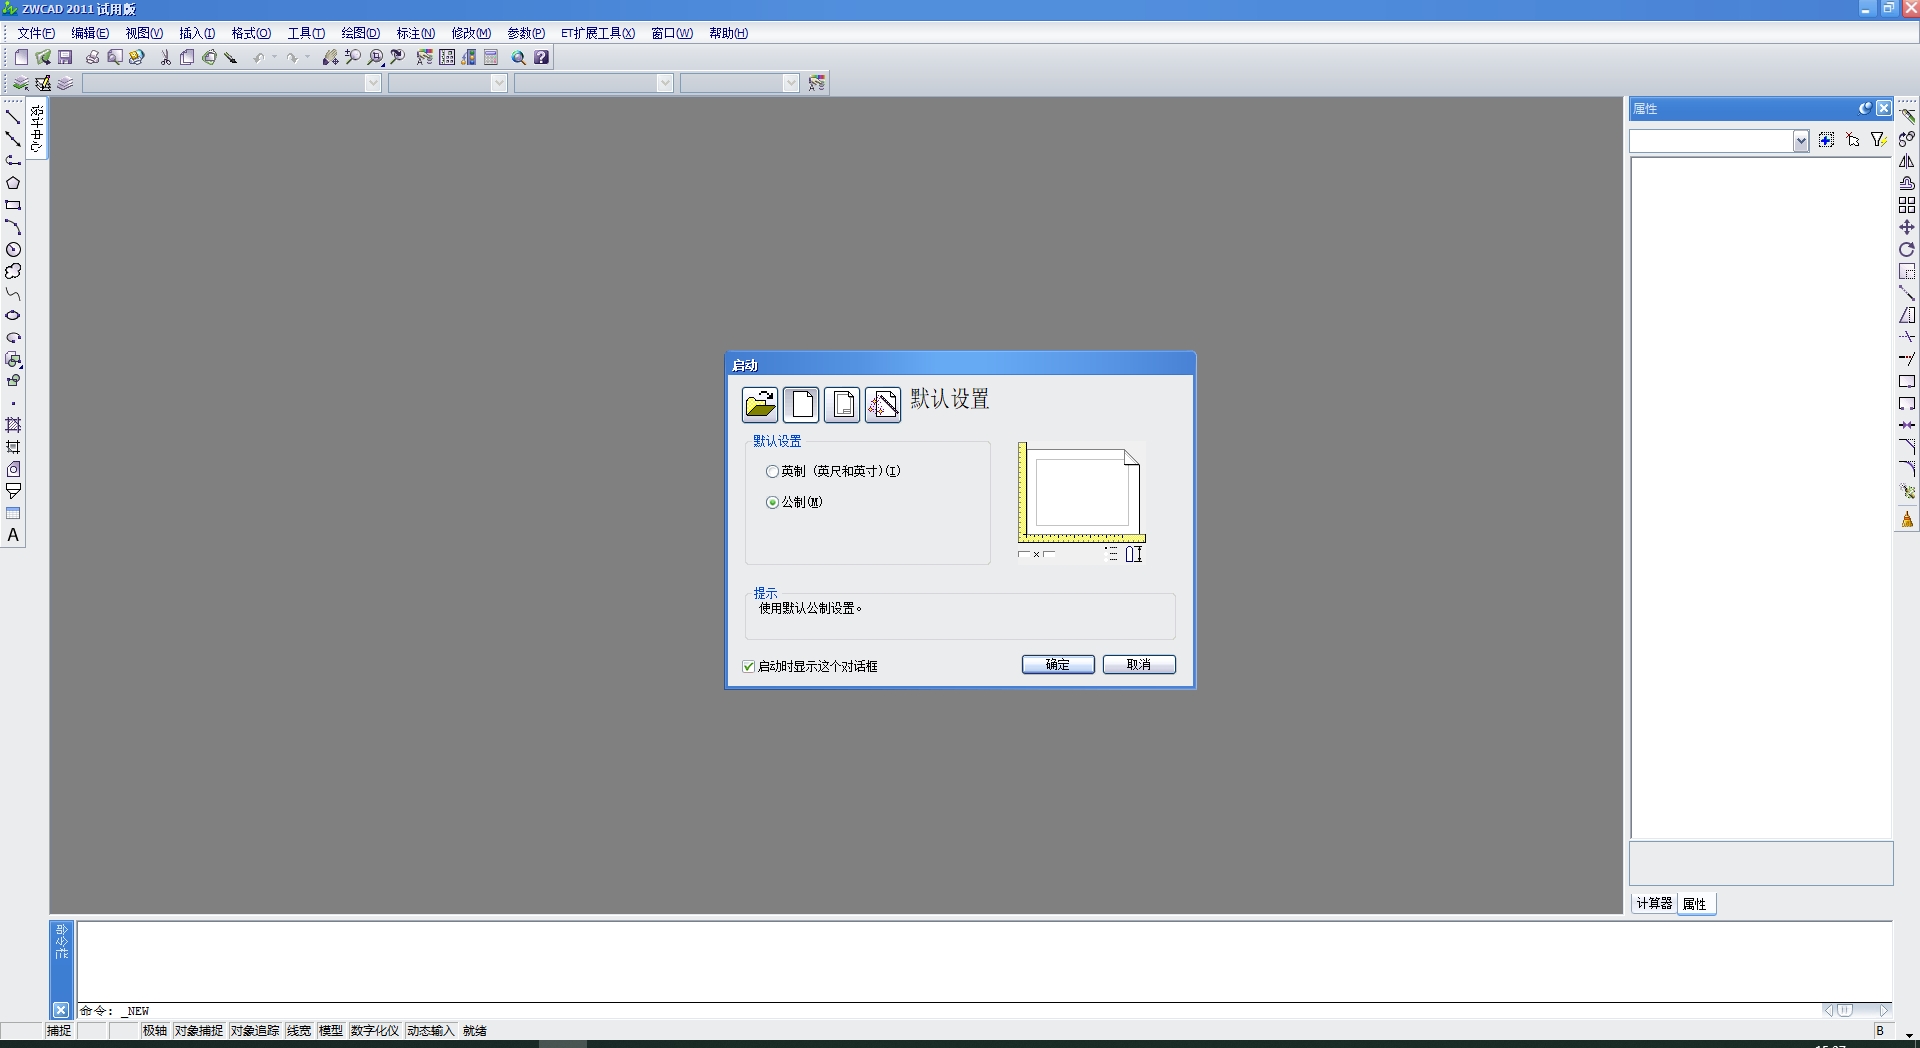Image resolution: width=1920 pixels, height=1048 pixels.
Task: Uncheck 启动时显示这个对话框 checkbox
Action: [748, 666]
